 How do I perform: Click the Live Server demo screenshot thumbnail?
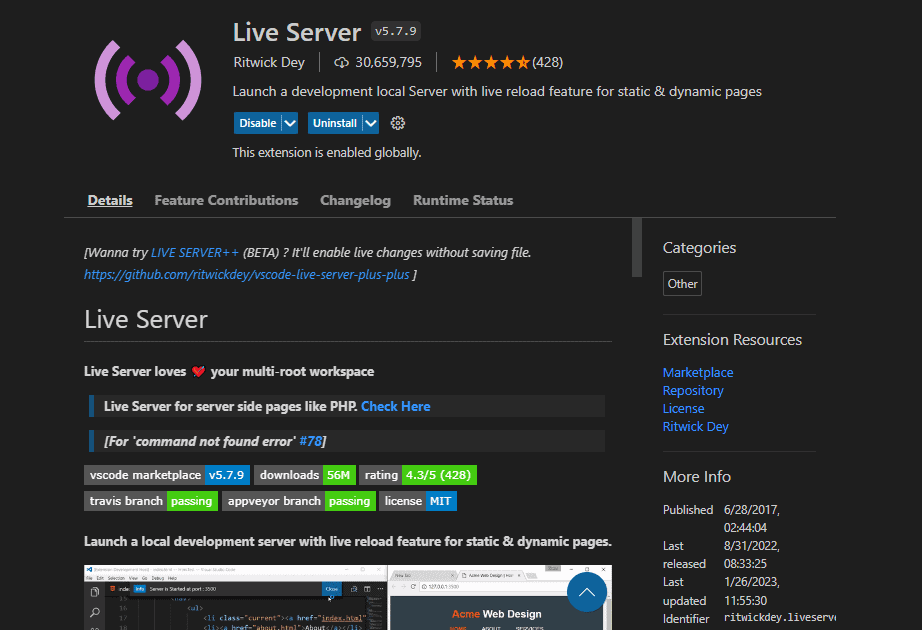point(348,597)
